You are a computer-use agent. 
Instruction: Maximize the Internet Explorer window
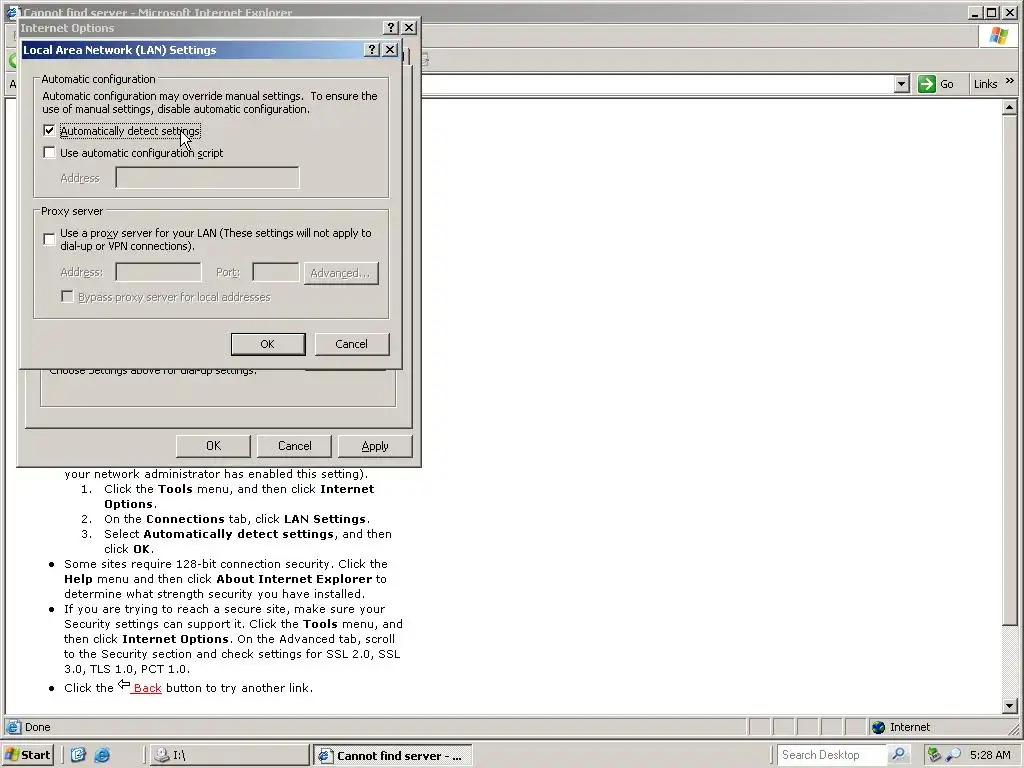991,12
